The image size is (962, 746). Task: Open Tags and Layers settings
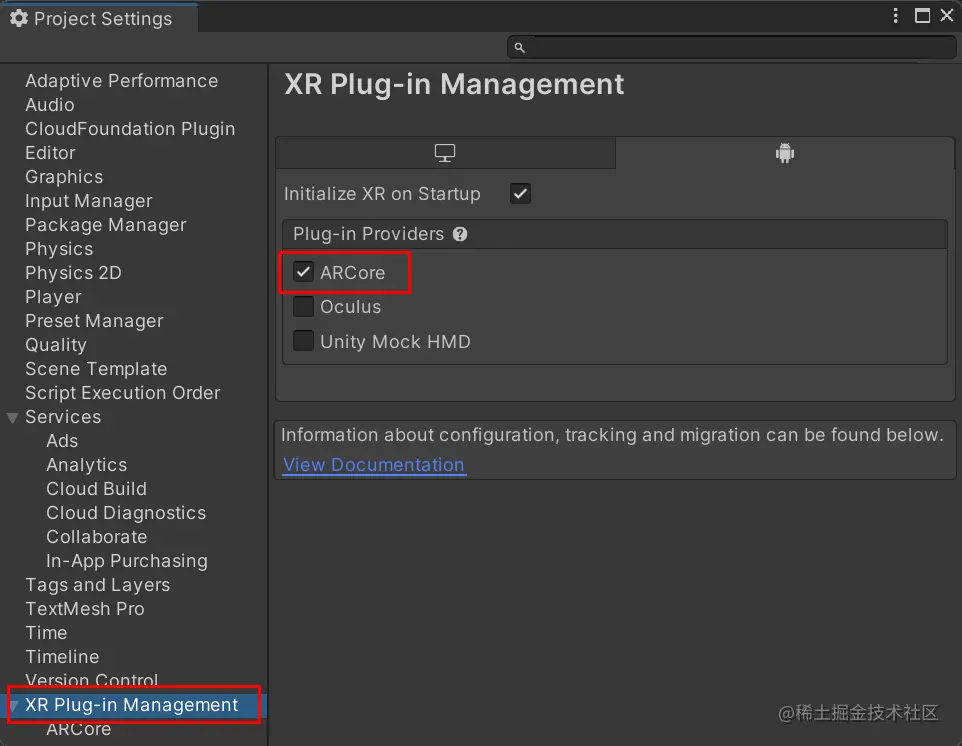(x=98, y=585)
